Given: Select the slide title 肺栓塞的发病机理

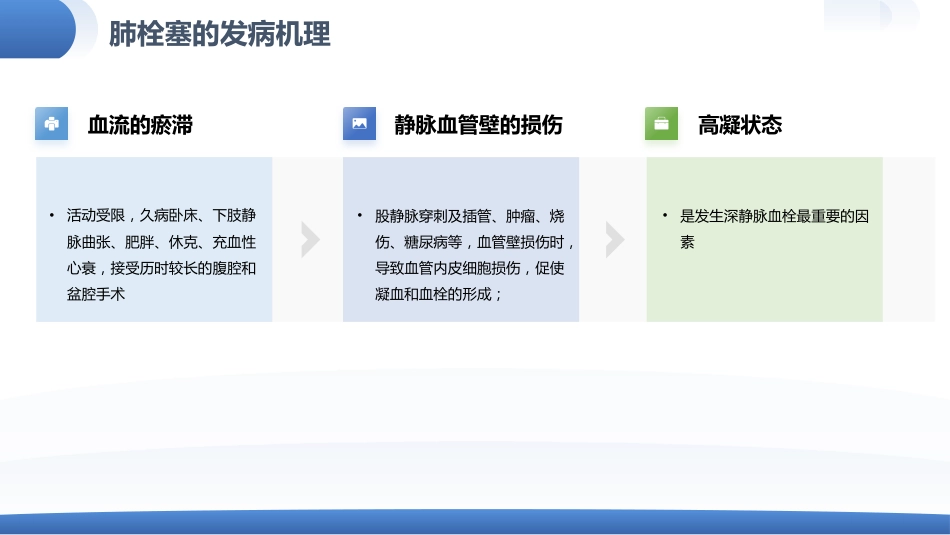Looking at the screenshot, I should [220, 34].
